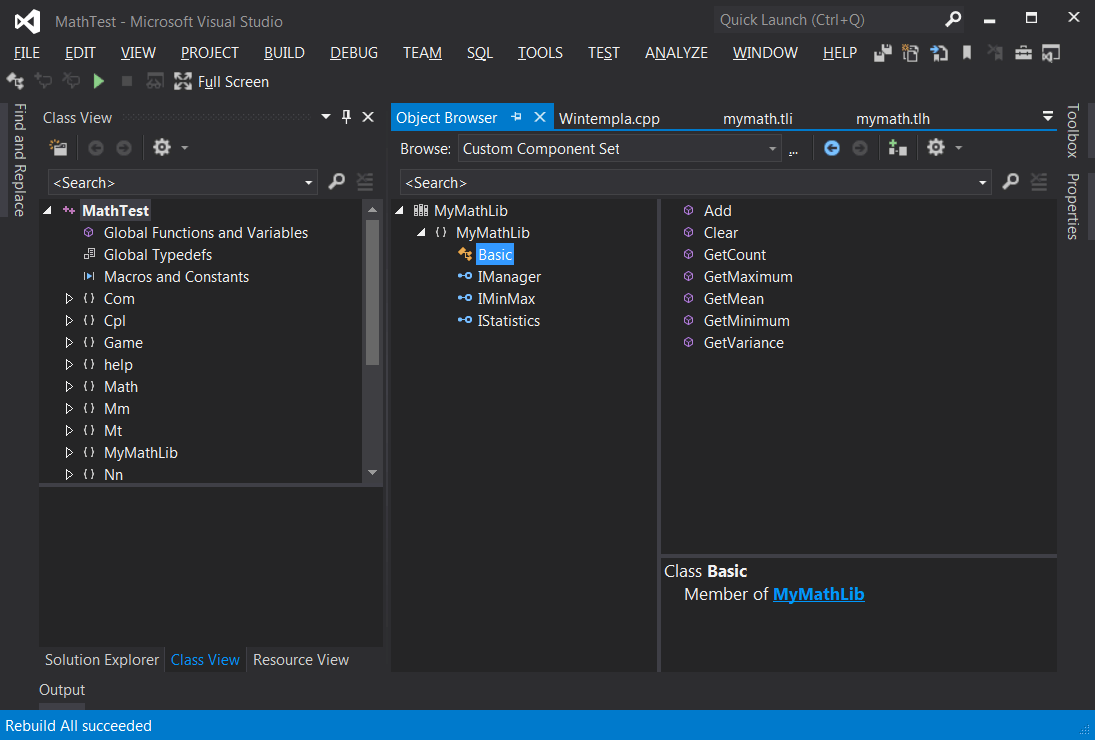The width and height of the screenshot is (1095, 740).
Task: Click the green Start Debugging play icon
Action: click(98, 82)
